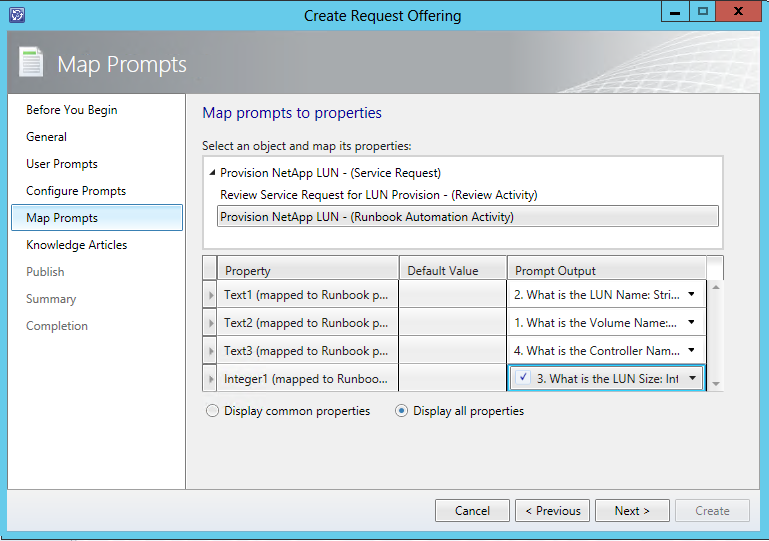Click the Previous button

tap(553, 511)
